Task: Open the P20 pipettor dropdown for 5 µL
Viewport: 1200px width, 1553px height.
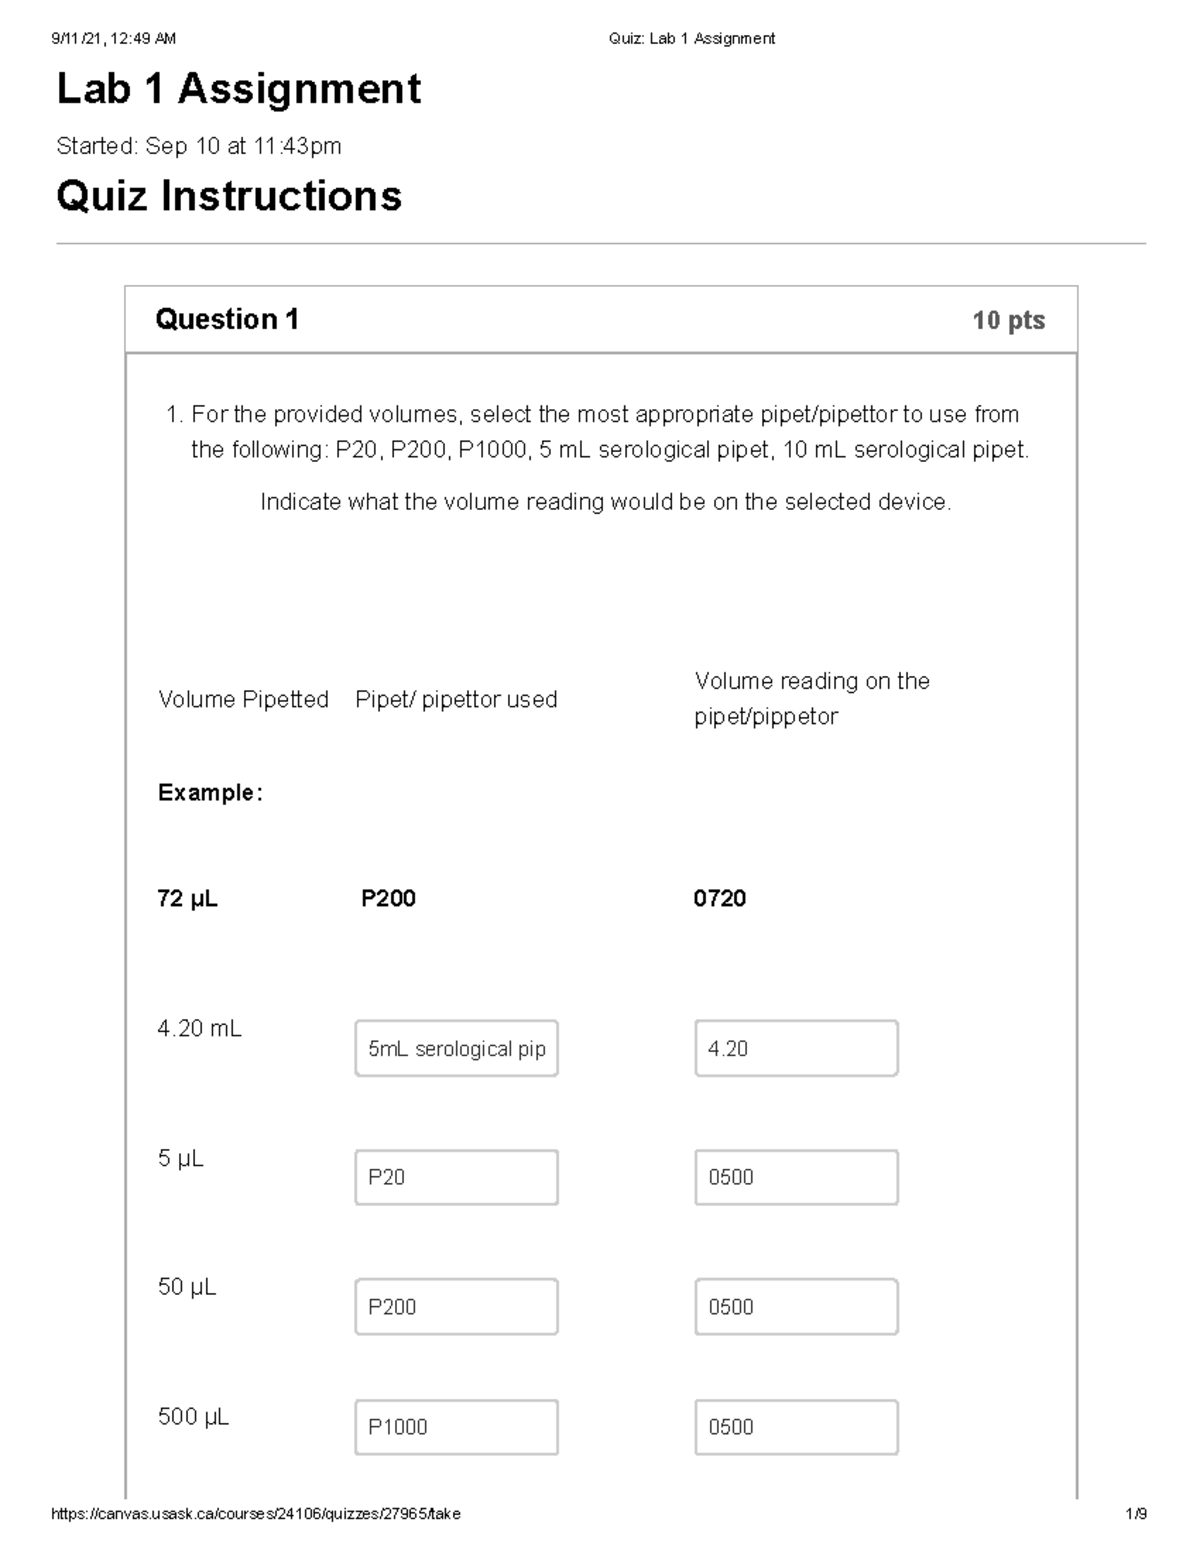Action: click(455, 1178)
